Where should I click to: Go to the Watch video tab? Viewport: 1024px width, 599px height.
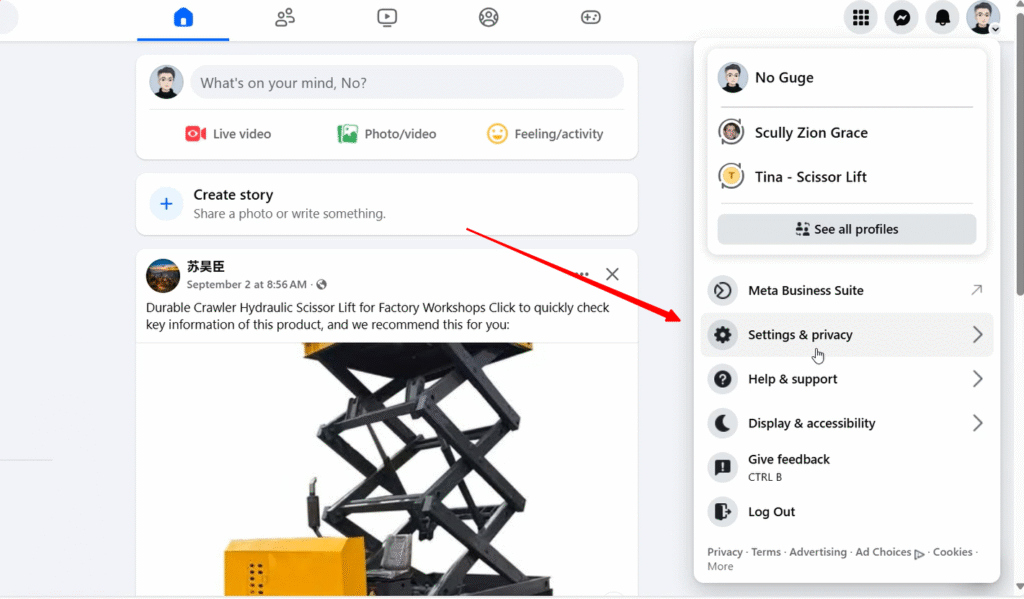point(387,18)
